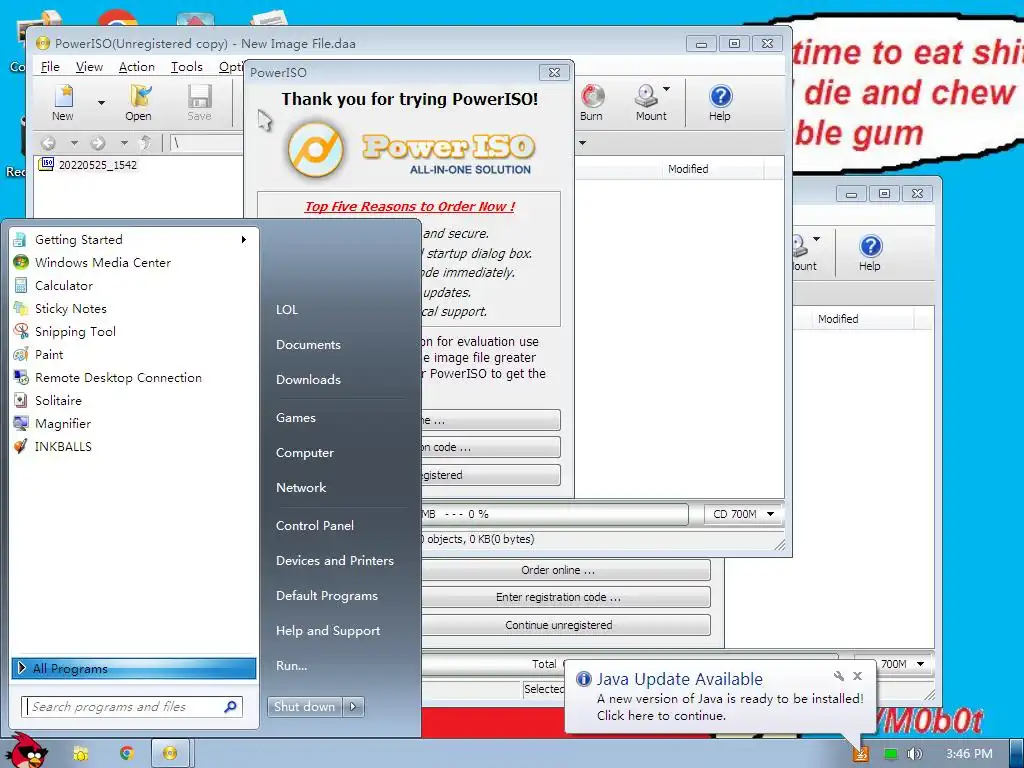Image resolution: width=1024 pixels, height=768 pixels.
Task: Open Downloads from Start menu
Action: click(308, 379)
